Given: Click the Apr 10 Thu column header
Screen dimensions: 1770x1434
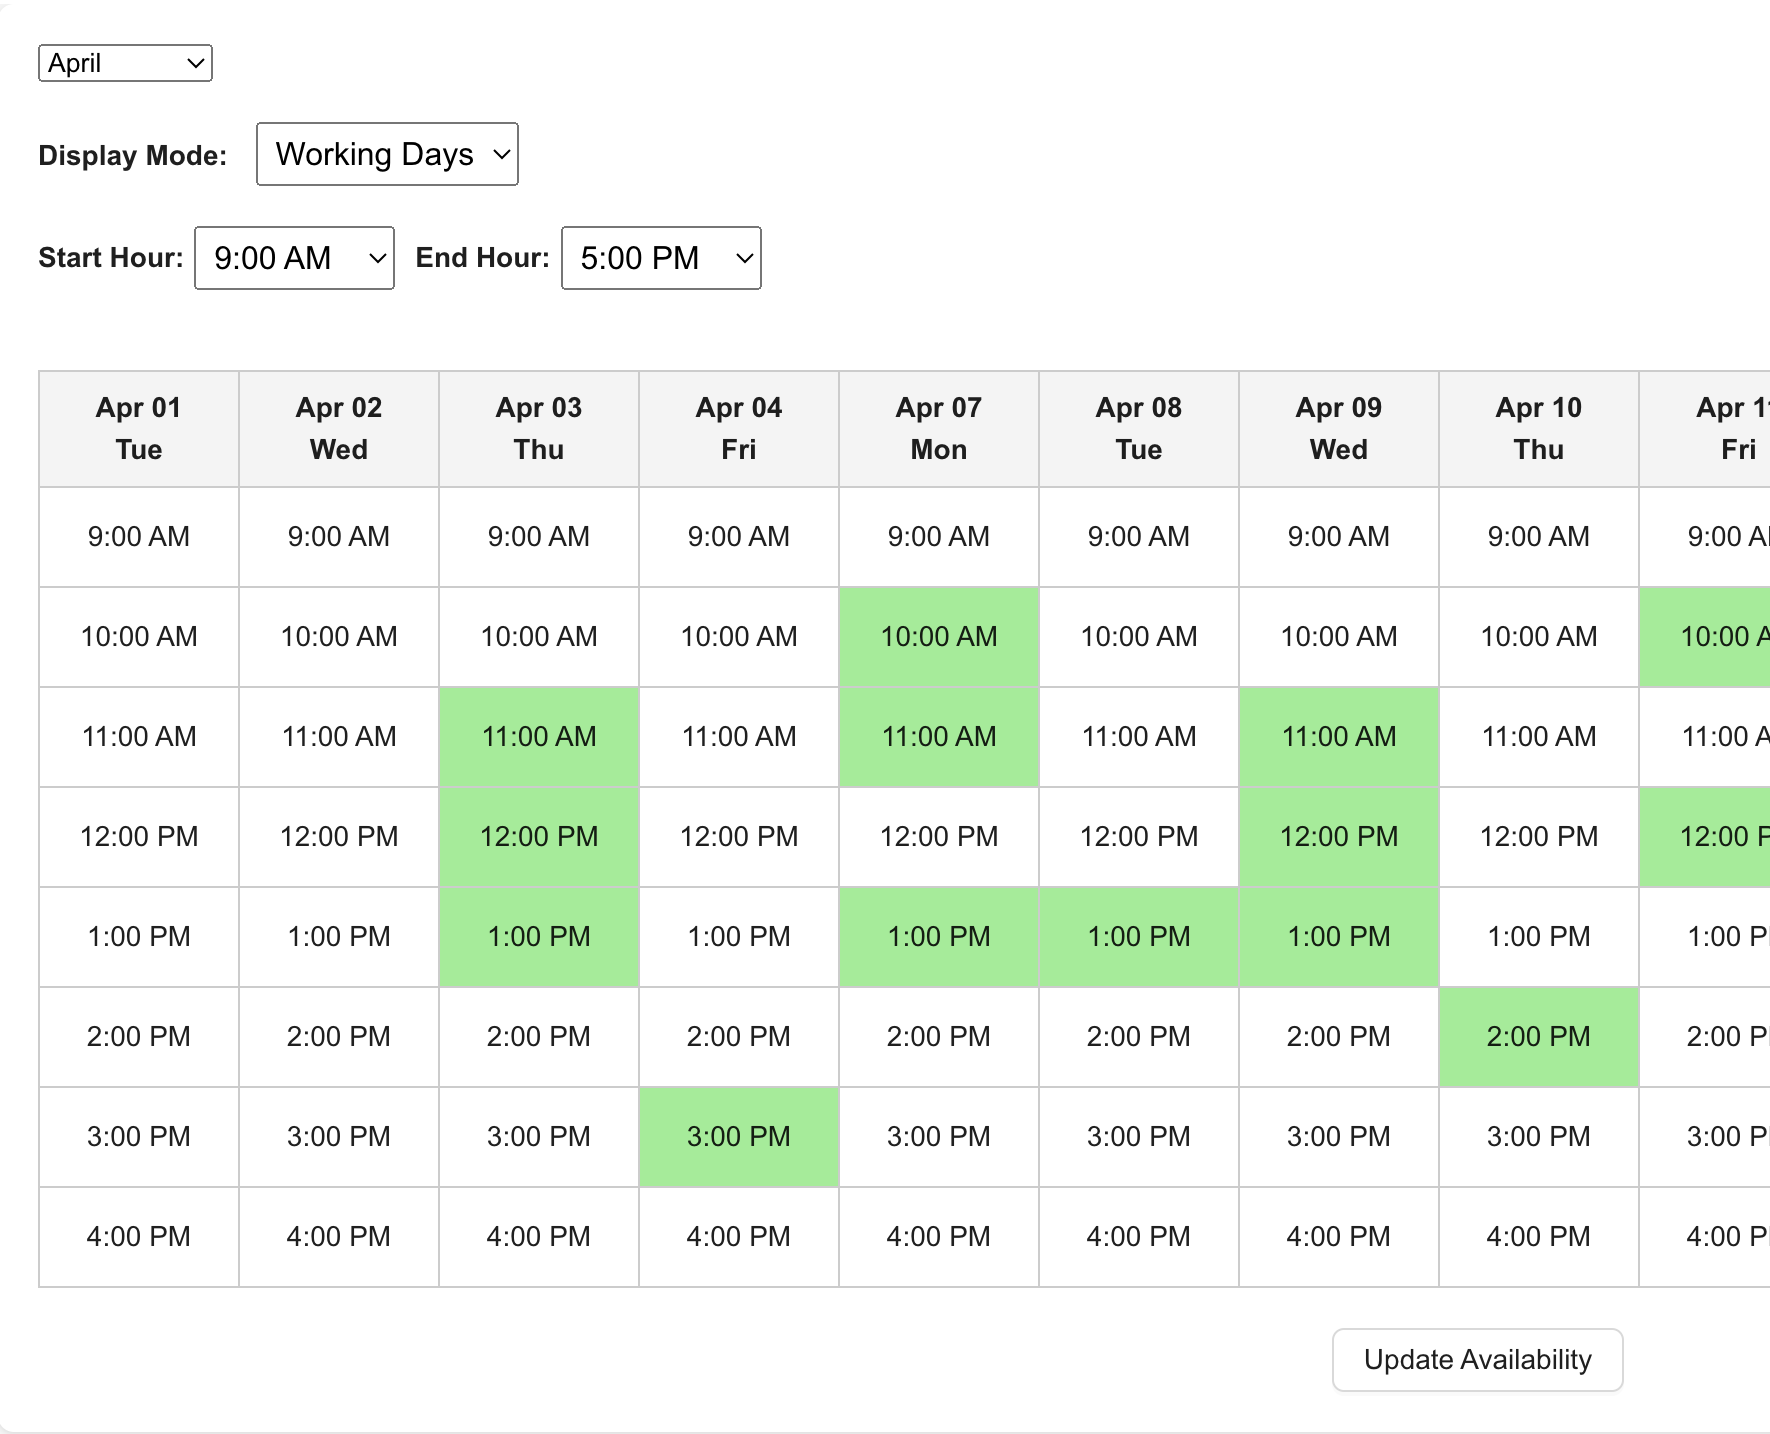Looking at the screenshot, I should 1539,429.
